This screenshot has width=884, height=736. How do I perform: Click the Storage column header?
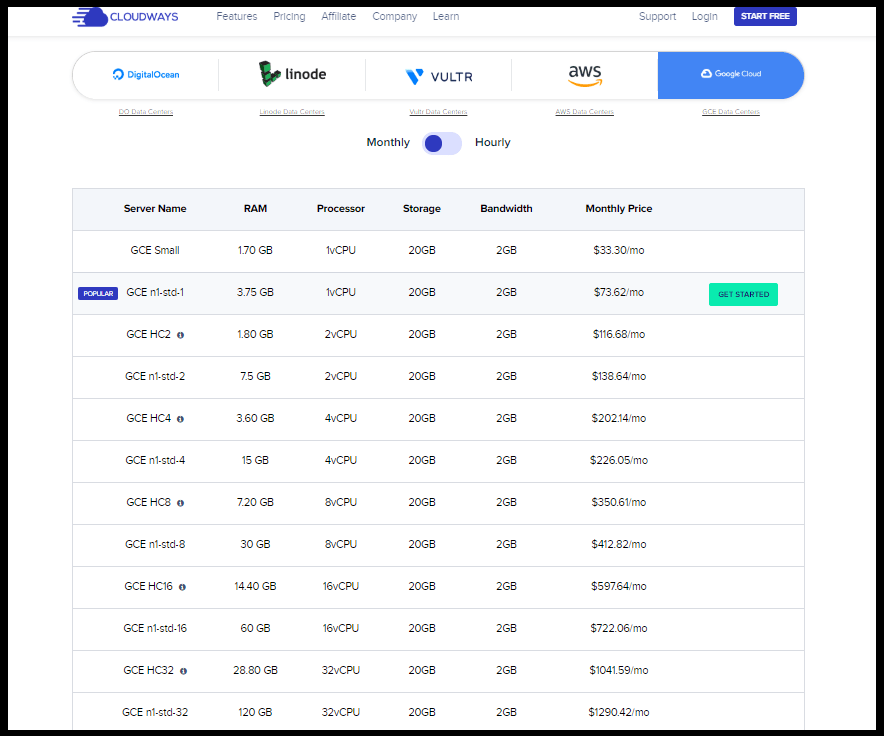(x=422, y=209)
